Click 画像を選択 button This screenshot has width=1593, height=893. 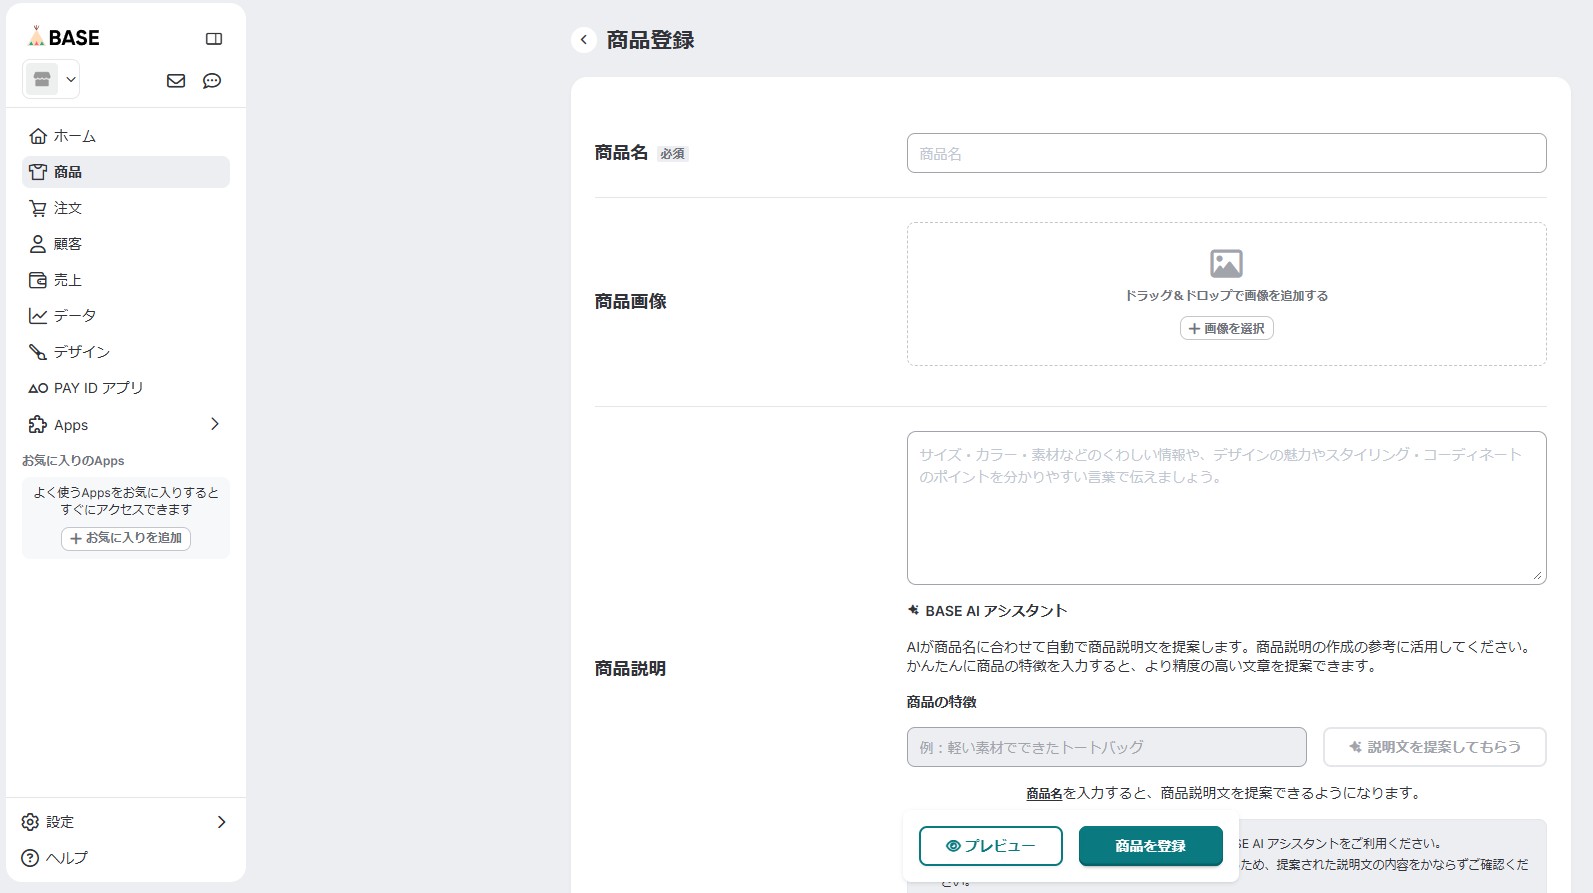[1226, 328]
